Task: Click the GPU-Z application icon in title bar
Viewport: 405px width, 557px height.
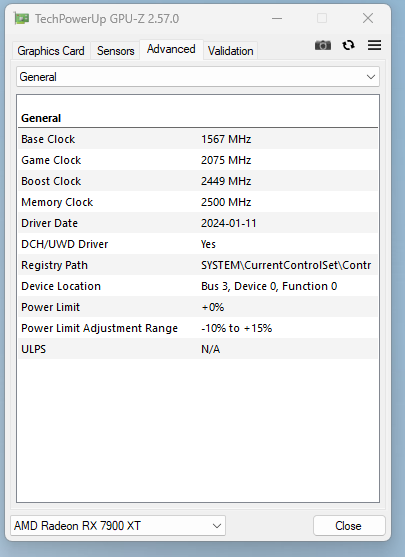Action: pos(21,18)
